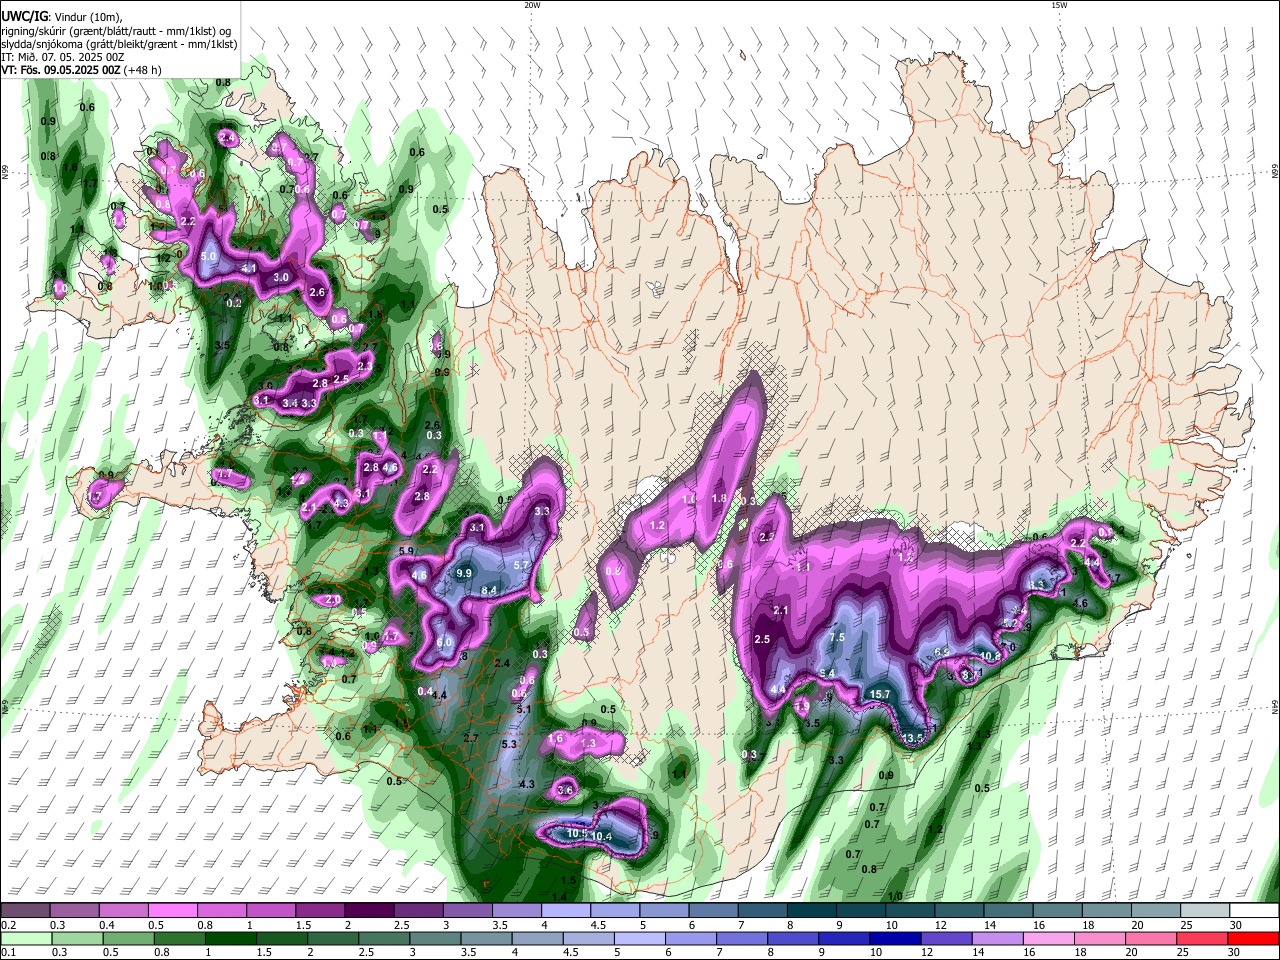Click the 6.0 precipitation value on the map
Viewport: 1280px width, 960px height.
coord(445,642)
